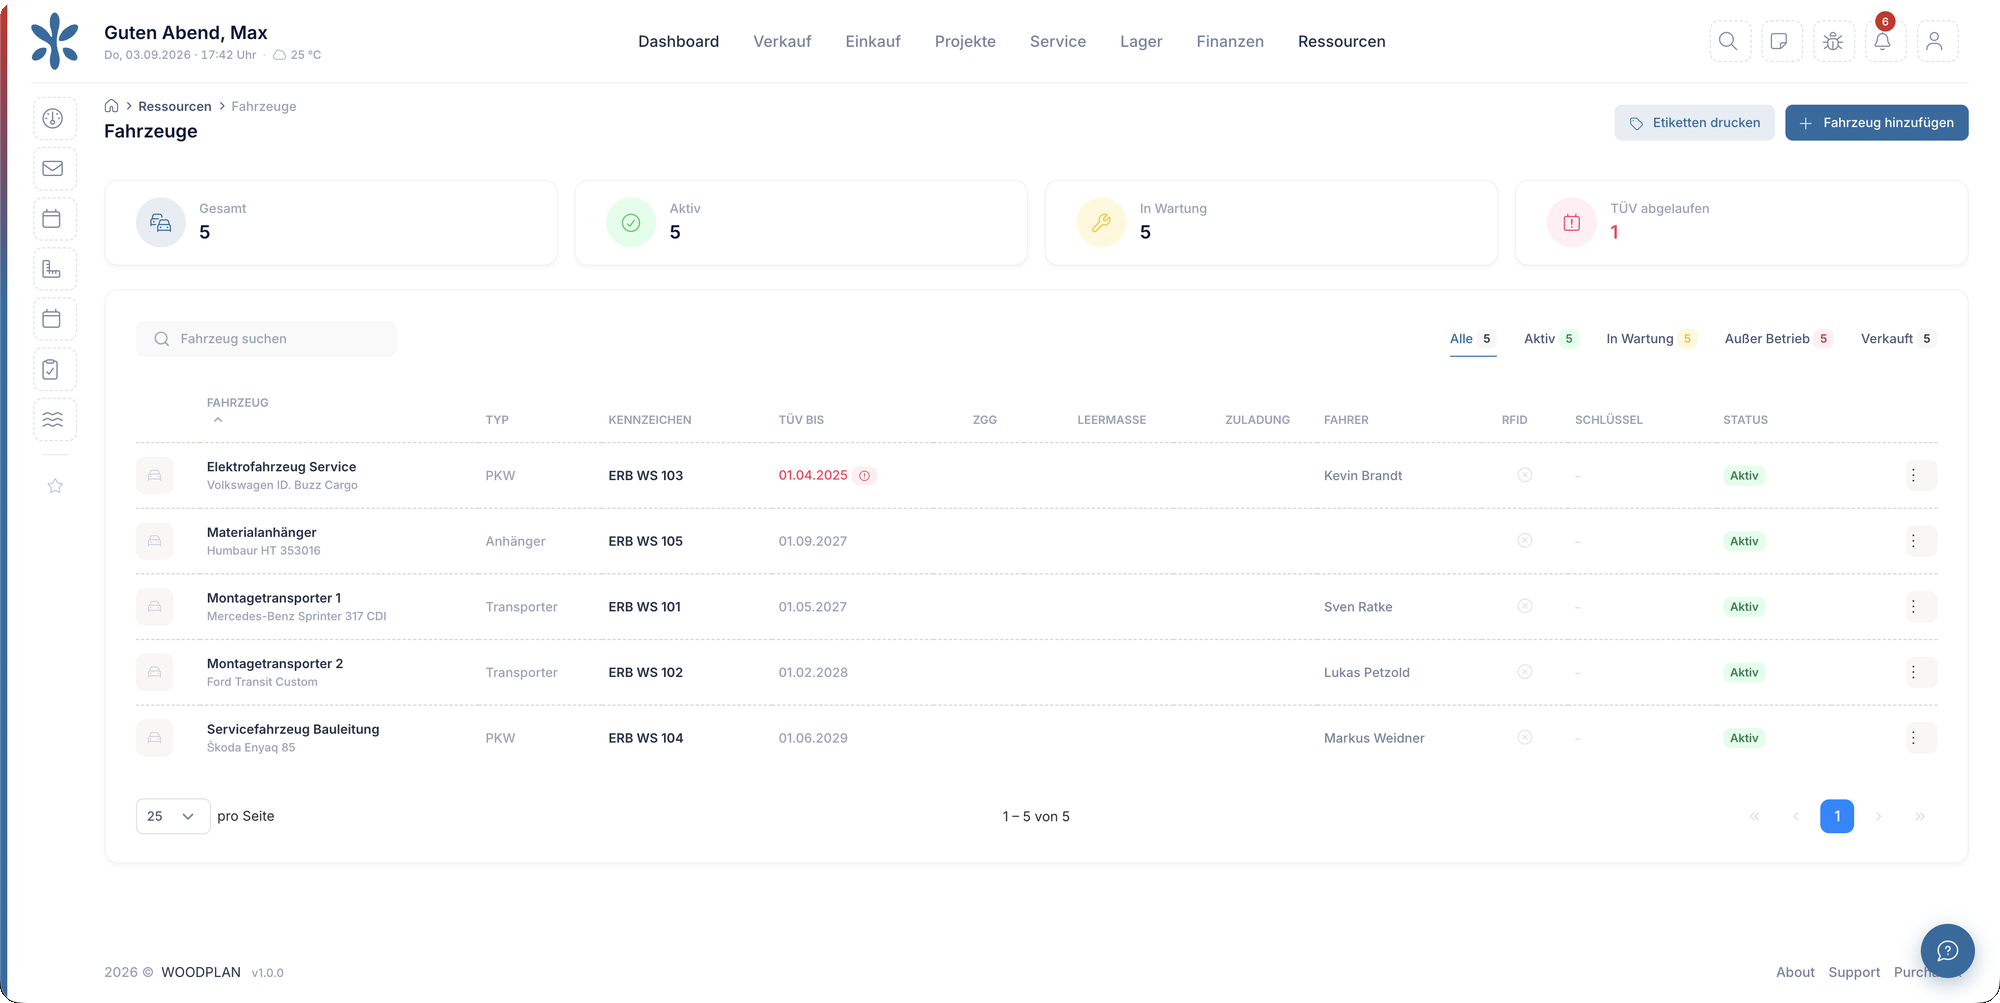This screenshot has height=1003, width=2000.
Task: Open the notes icon in header
Action: (x=1781, y=41)
